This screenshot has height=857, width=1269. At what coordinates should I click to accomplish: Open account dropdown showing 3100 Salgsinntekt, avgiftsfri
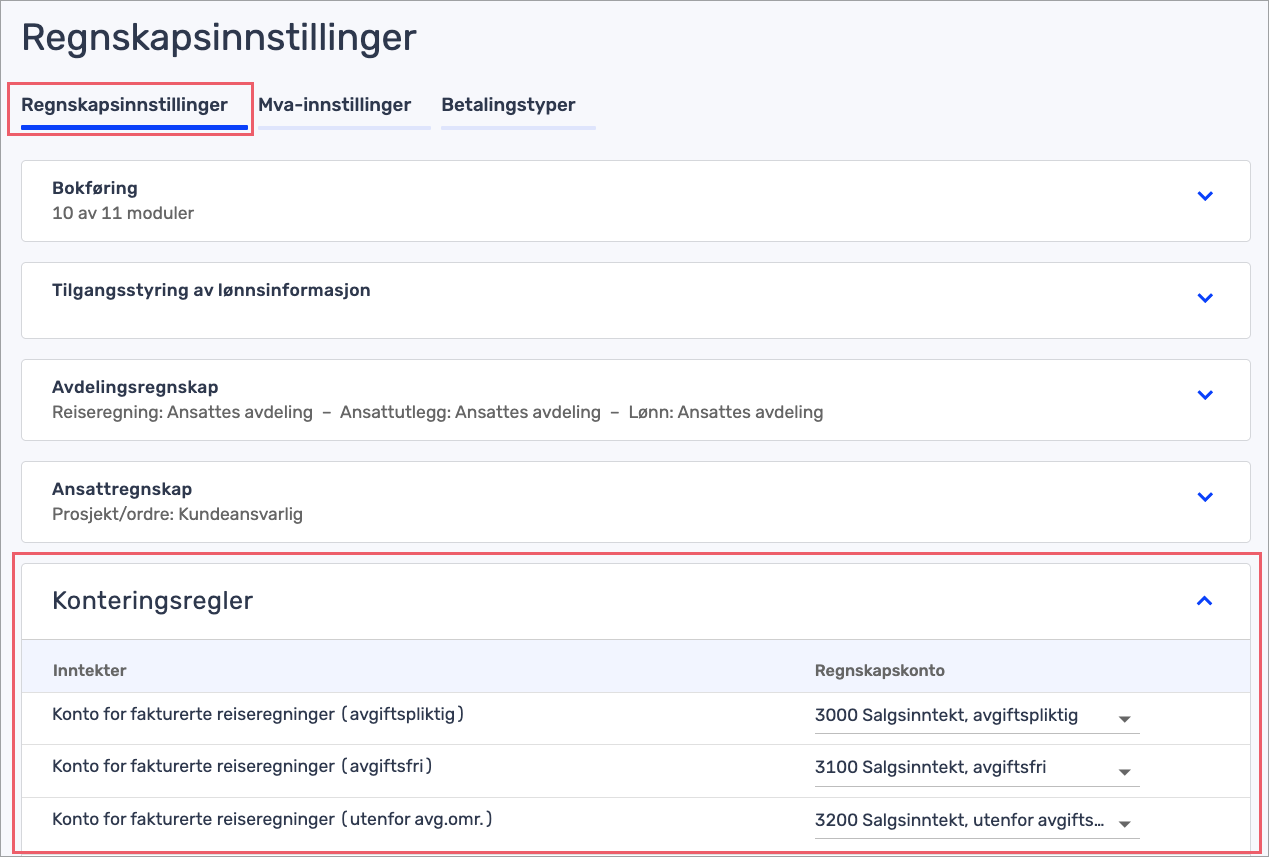[x=1125, y=771]
